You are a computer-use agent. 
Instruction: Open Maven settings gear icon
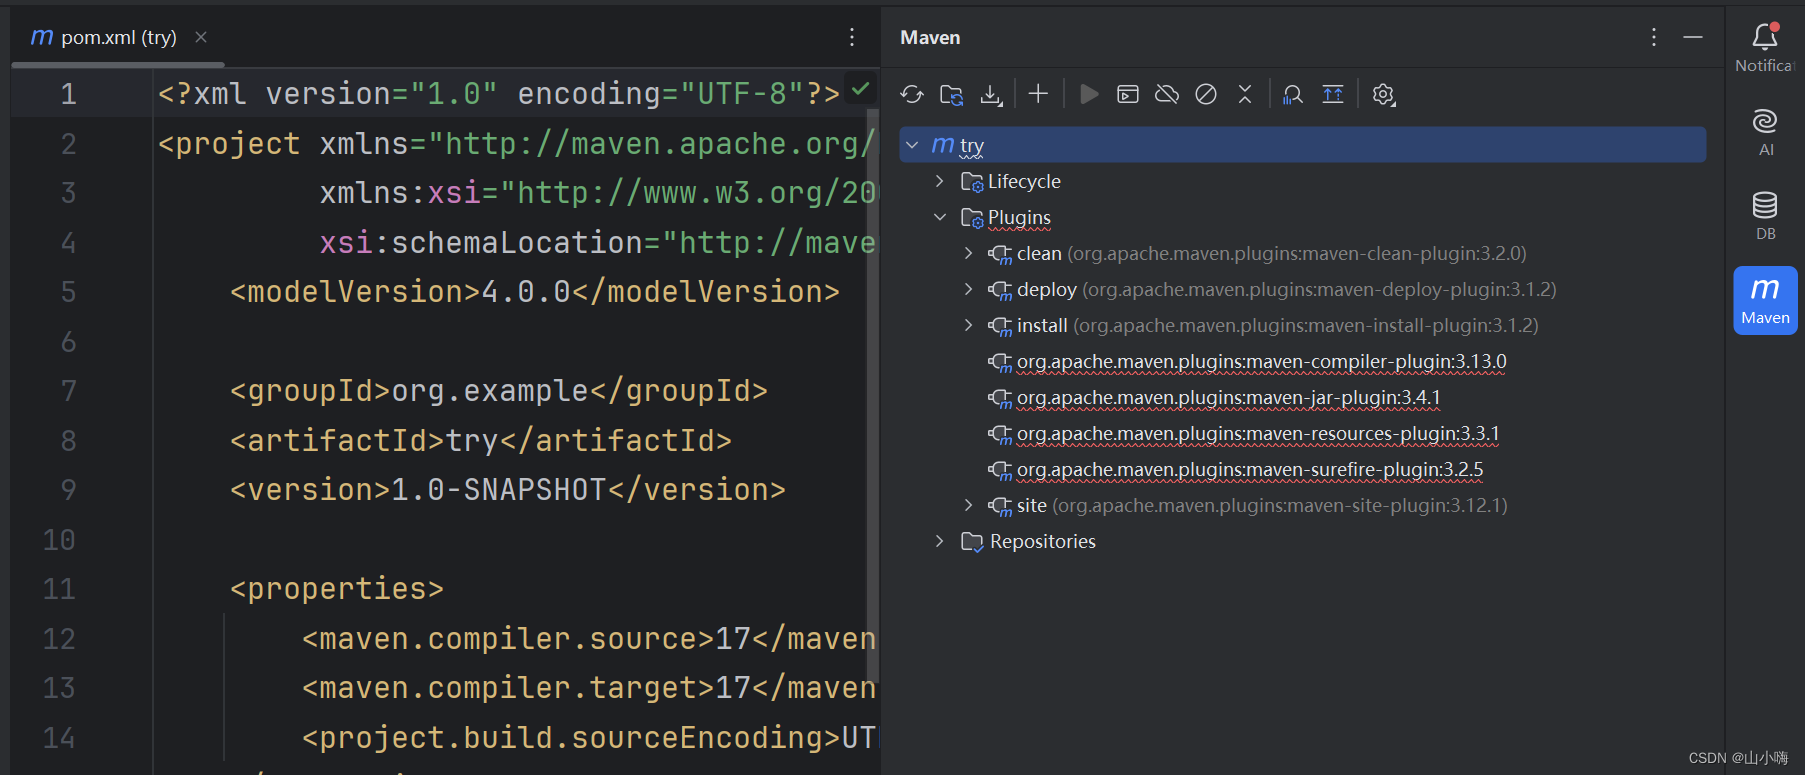(1384, 94)
